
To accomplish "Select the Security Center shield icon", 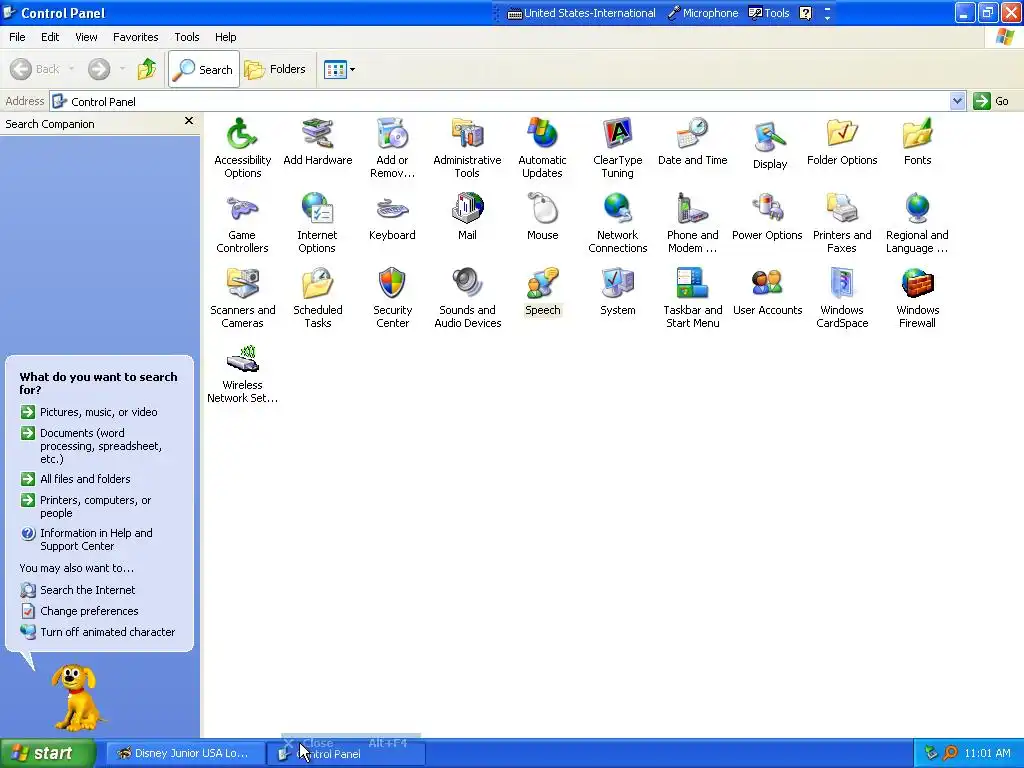I will [392, 297].
